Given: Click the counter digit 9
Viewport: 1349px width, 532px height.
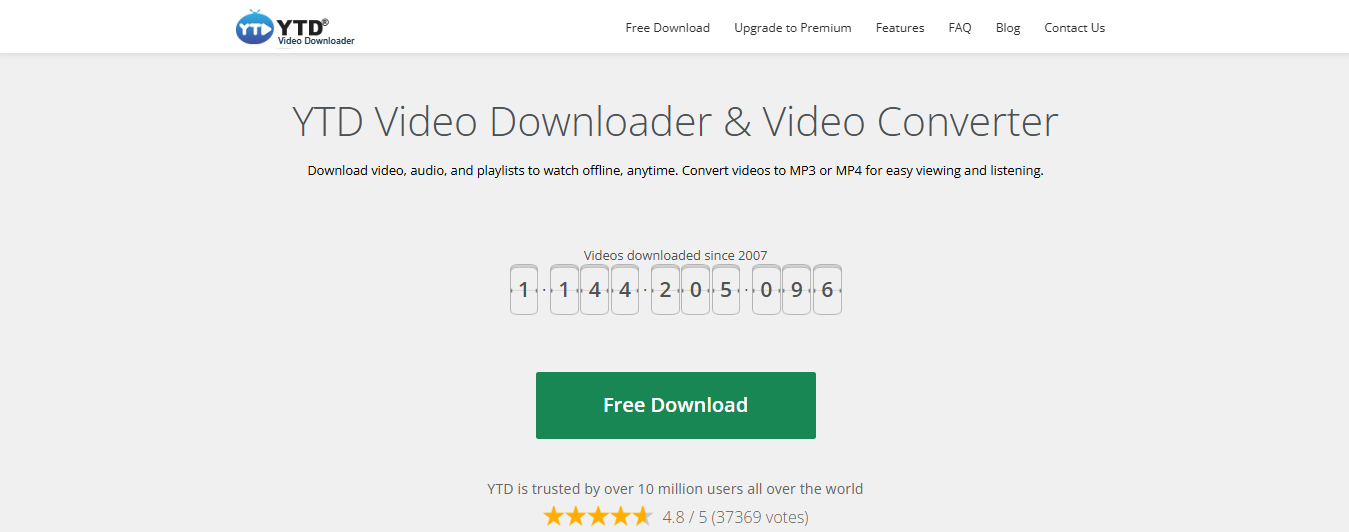Looking at the screenshot, I should tap(797, 290).
